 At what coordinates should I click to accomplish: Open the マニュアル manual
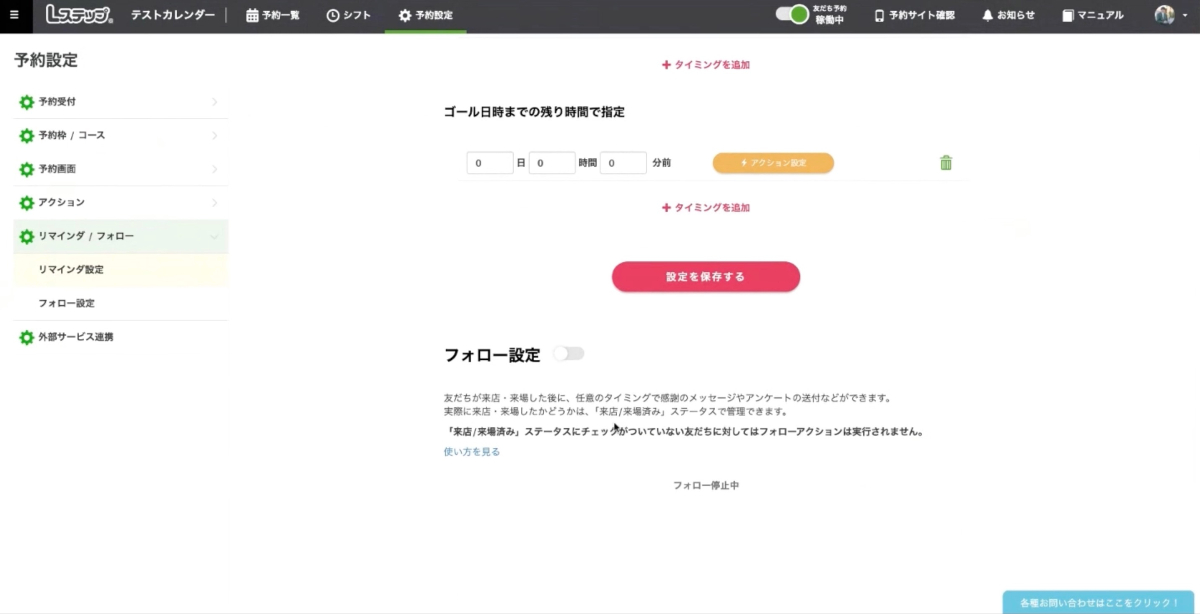(1092, 15)
